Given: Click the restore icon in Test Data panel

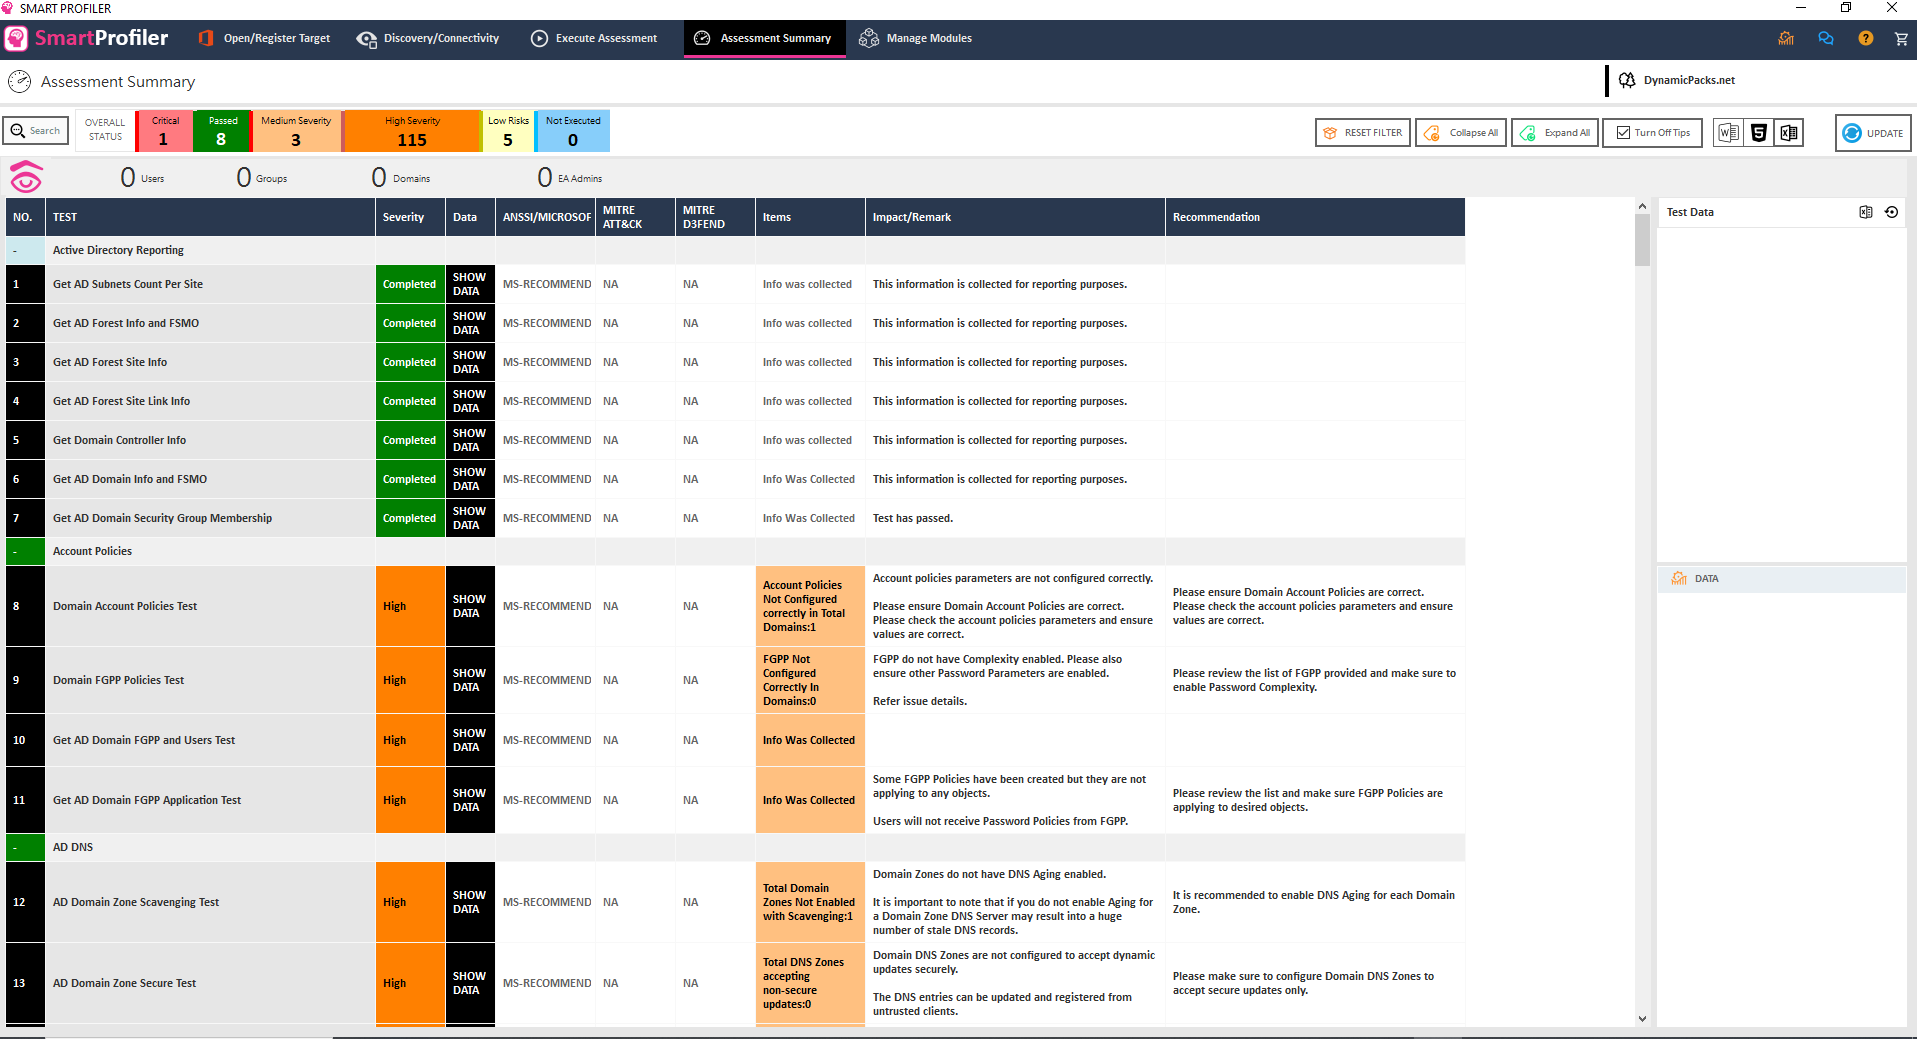Looking at the screenshot, I should pyautogui.click(x=1891, y=212).
